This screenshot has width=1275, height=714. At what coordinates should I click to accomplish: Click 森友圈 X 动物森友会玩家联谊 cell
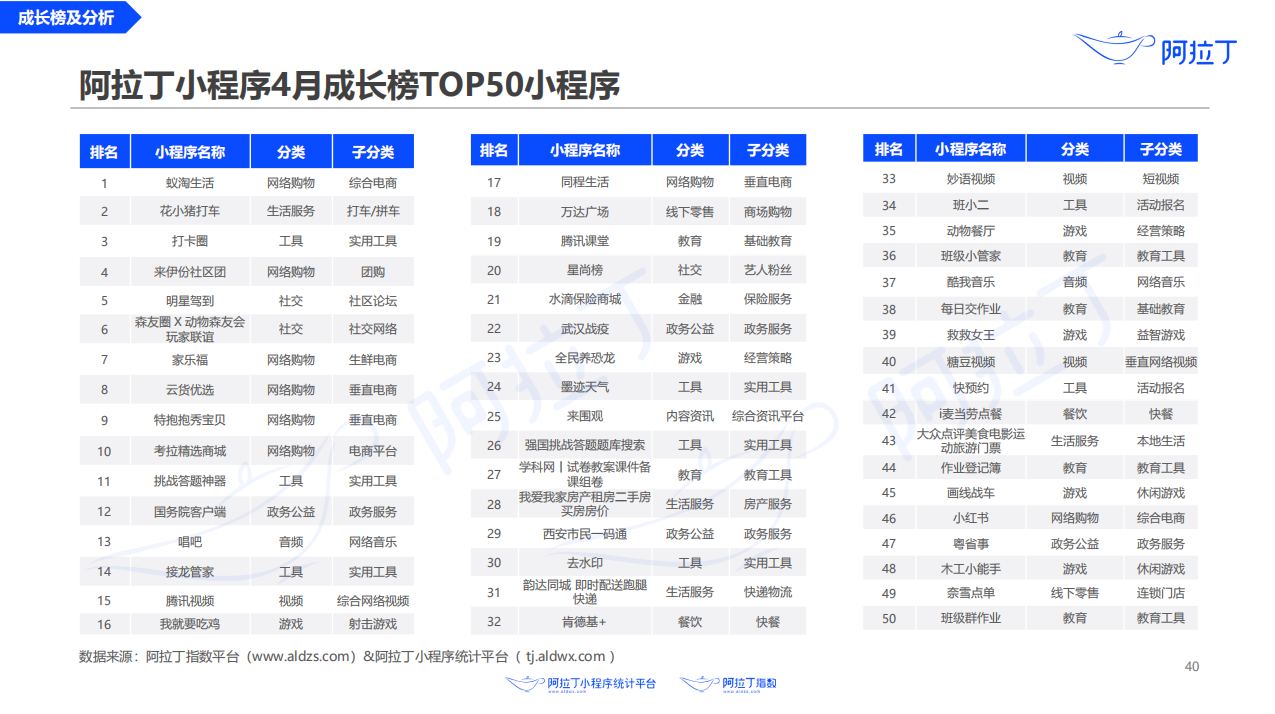coord(190,329)
